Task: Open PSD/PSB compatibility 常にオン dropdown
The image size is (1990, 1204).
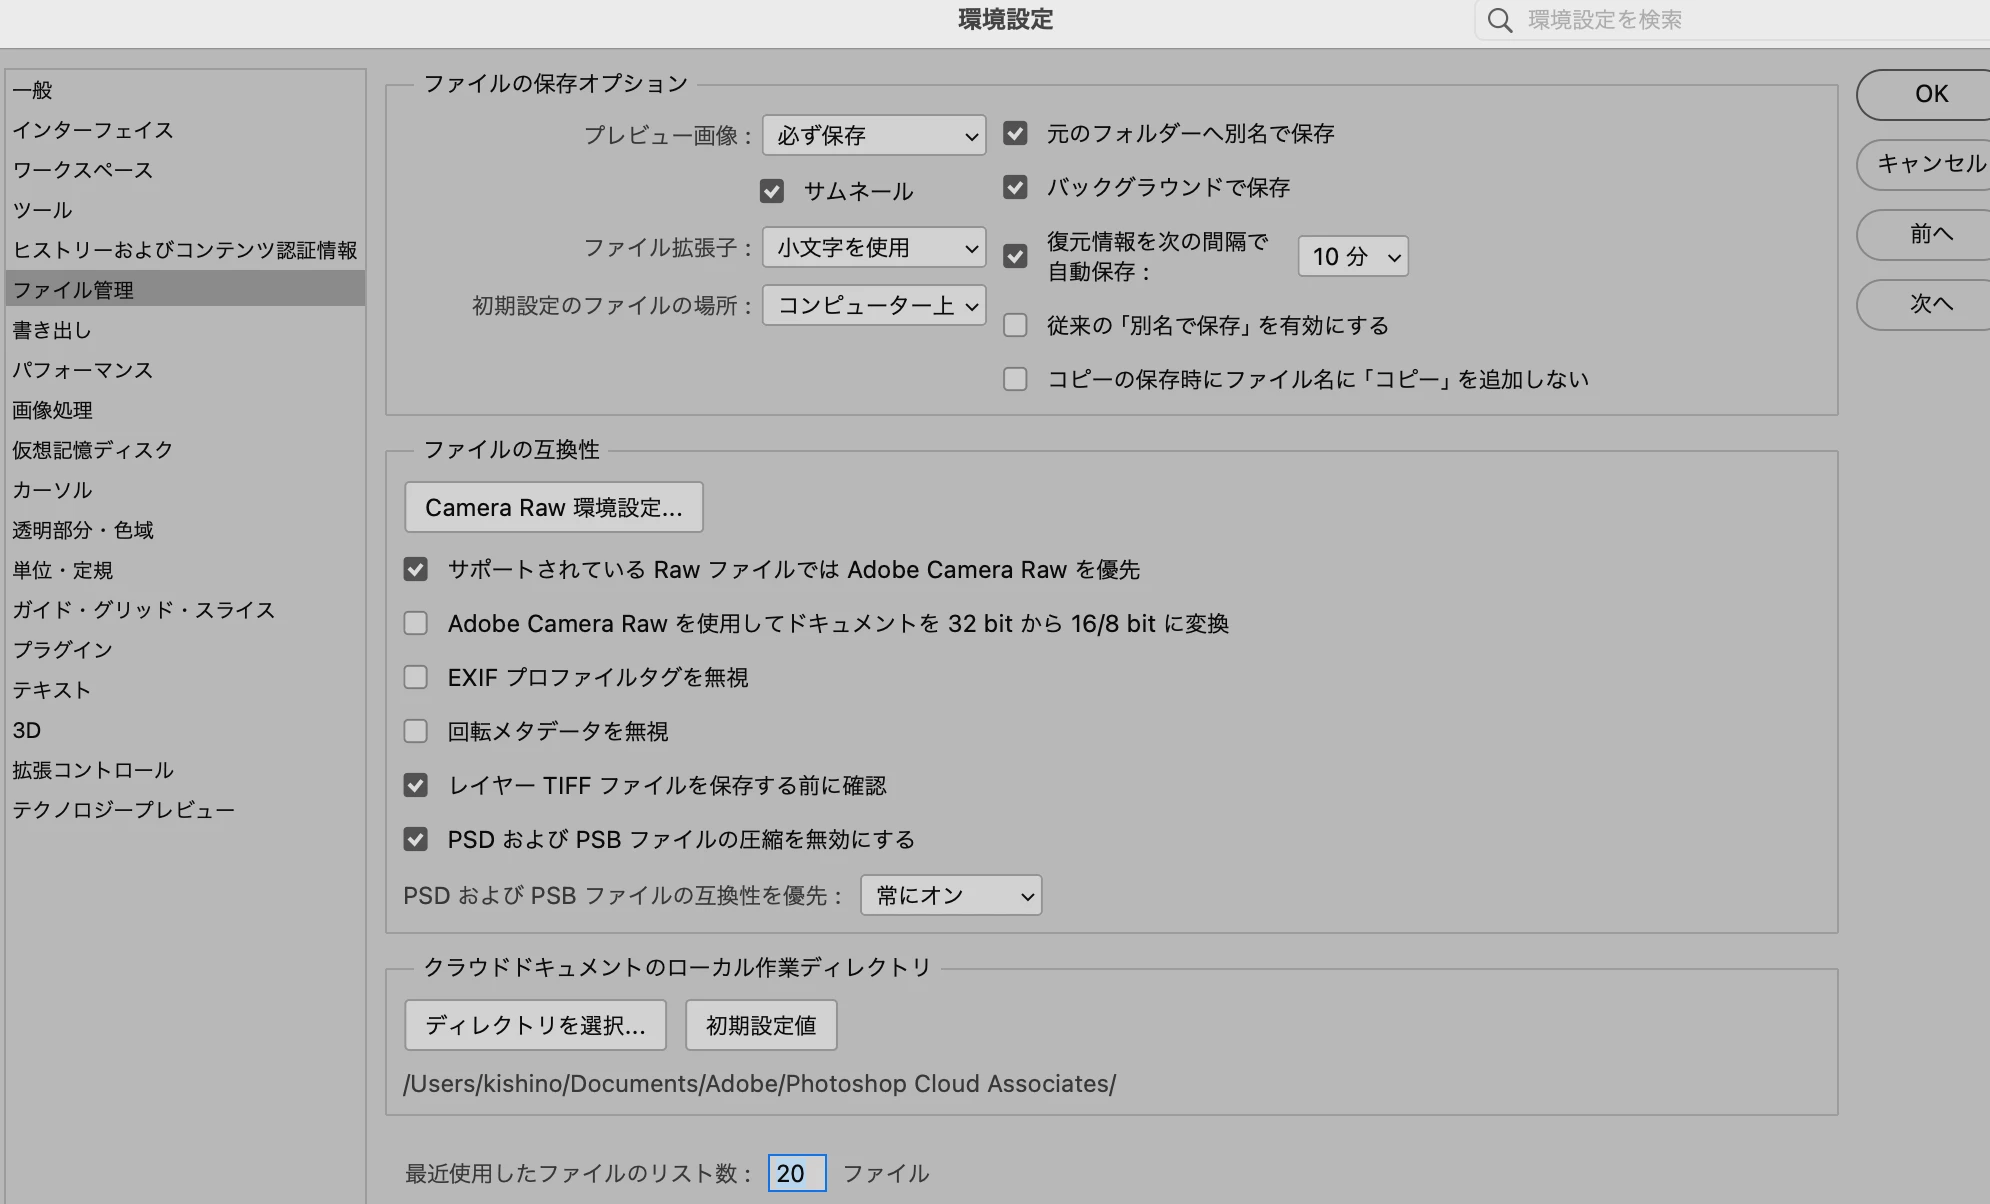Action: point(950,895)
